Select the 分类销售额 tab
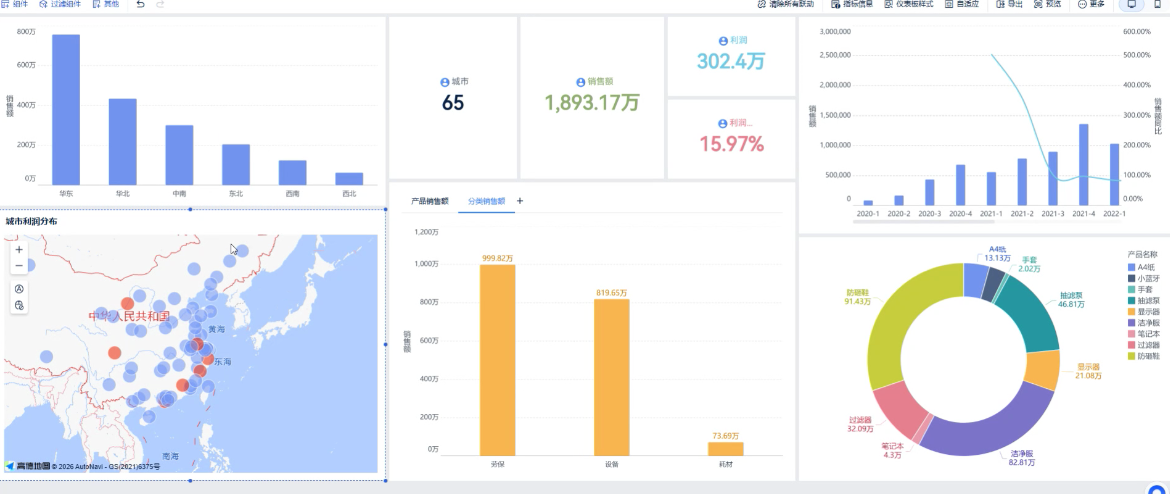The height and width of the screenshot is (494, 1170). (x=487, y=201)
